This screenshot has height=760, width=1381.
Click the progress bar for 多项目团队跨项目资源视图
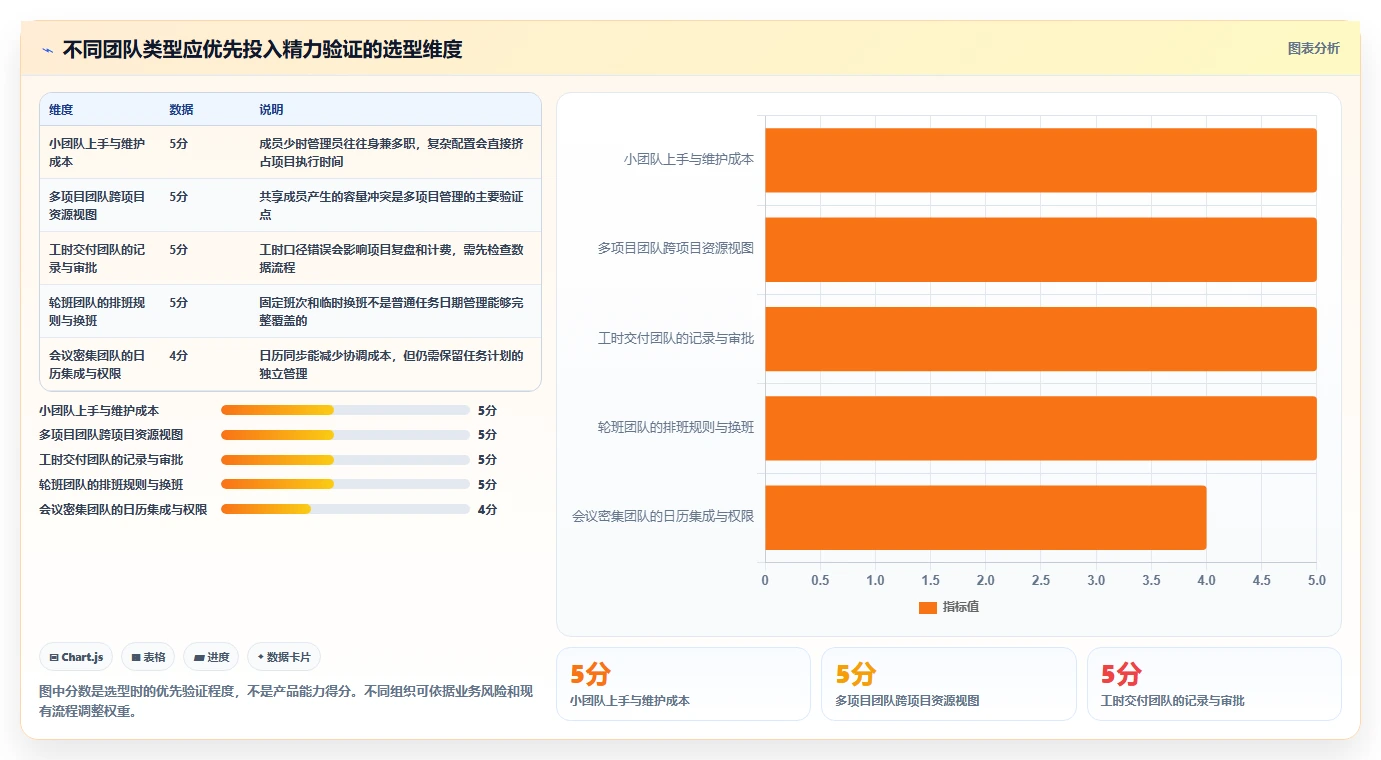pyautogui.click(x=345, y=435)
